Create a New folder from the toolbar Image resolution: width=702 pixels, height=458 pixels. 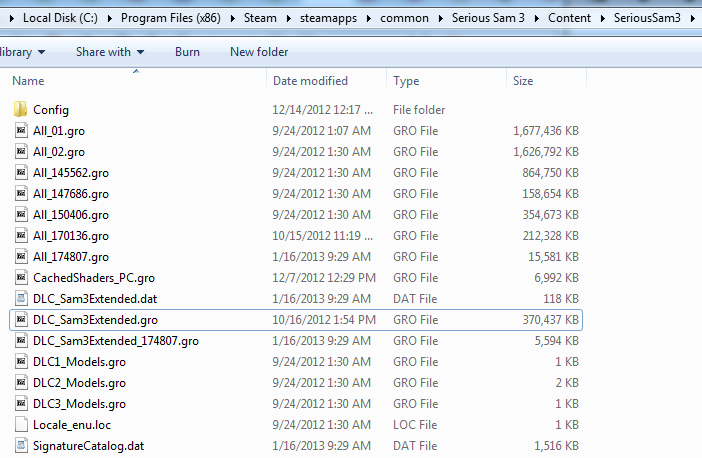(259, 52)
